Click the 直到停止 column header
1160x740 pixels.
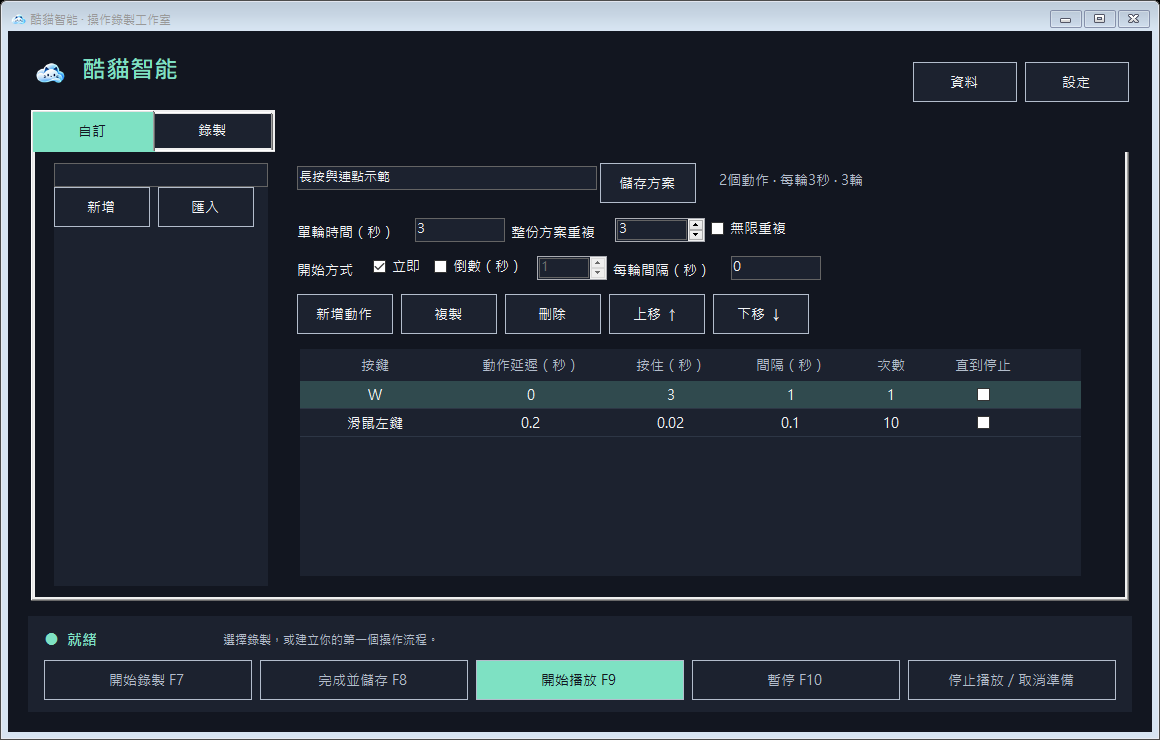coord(982,366)
